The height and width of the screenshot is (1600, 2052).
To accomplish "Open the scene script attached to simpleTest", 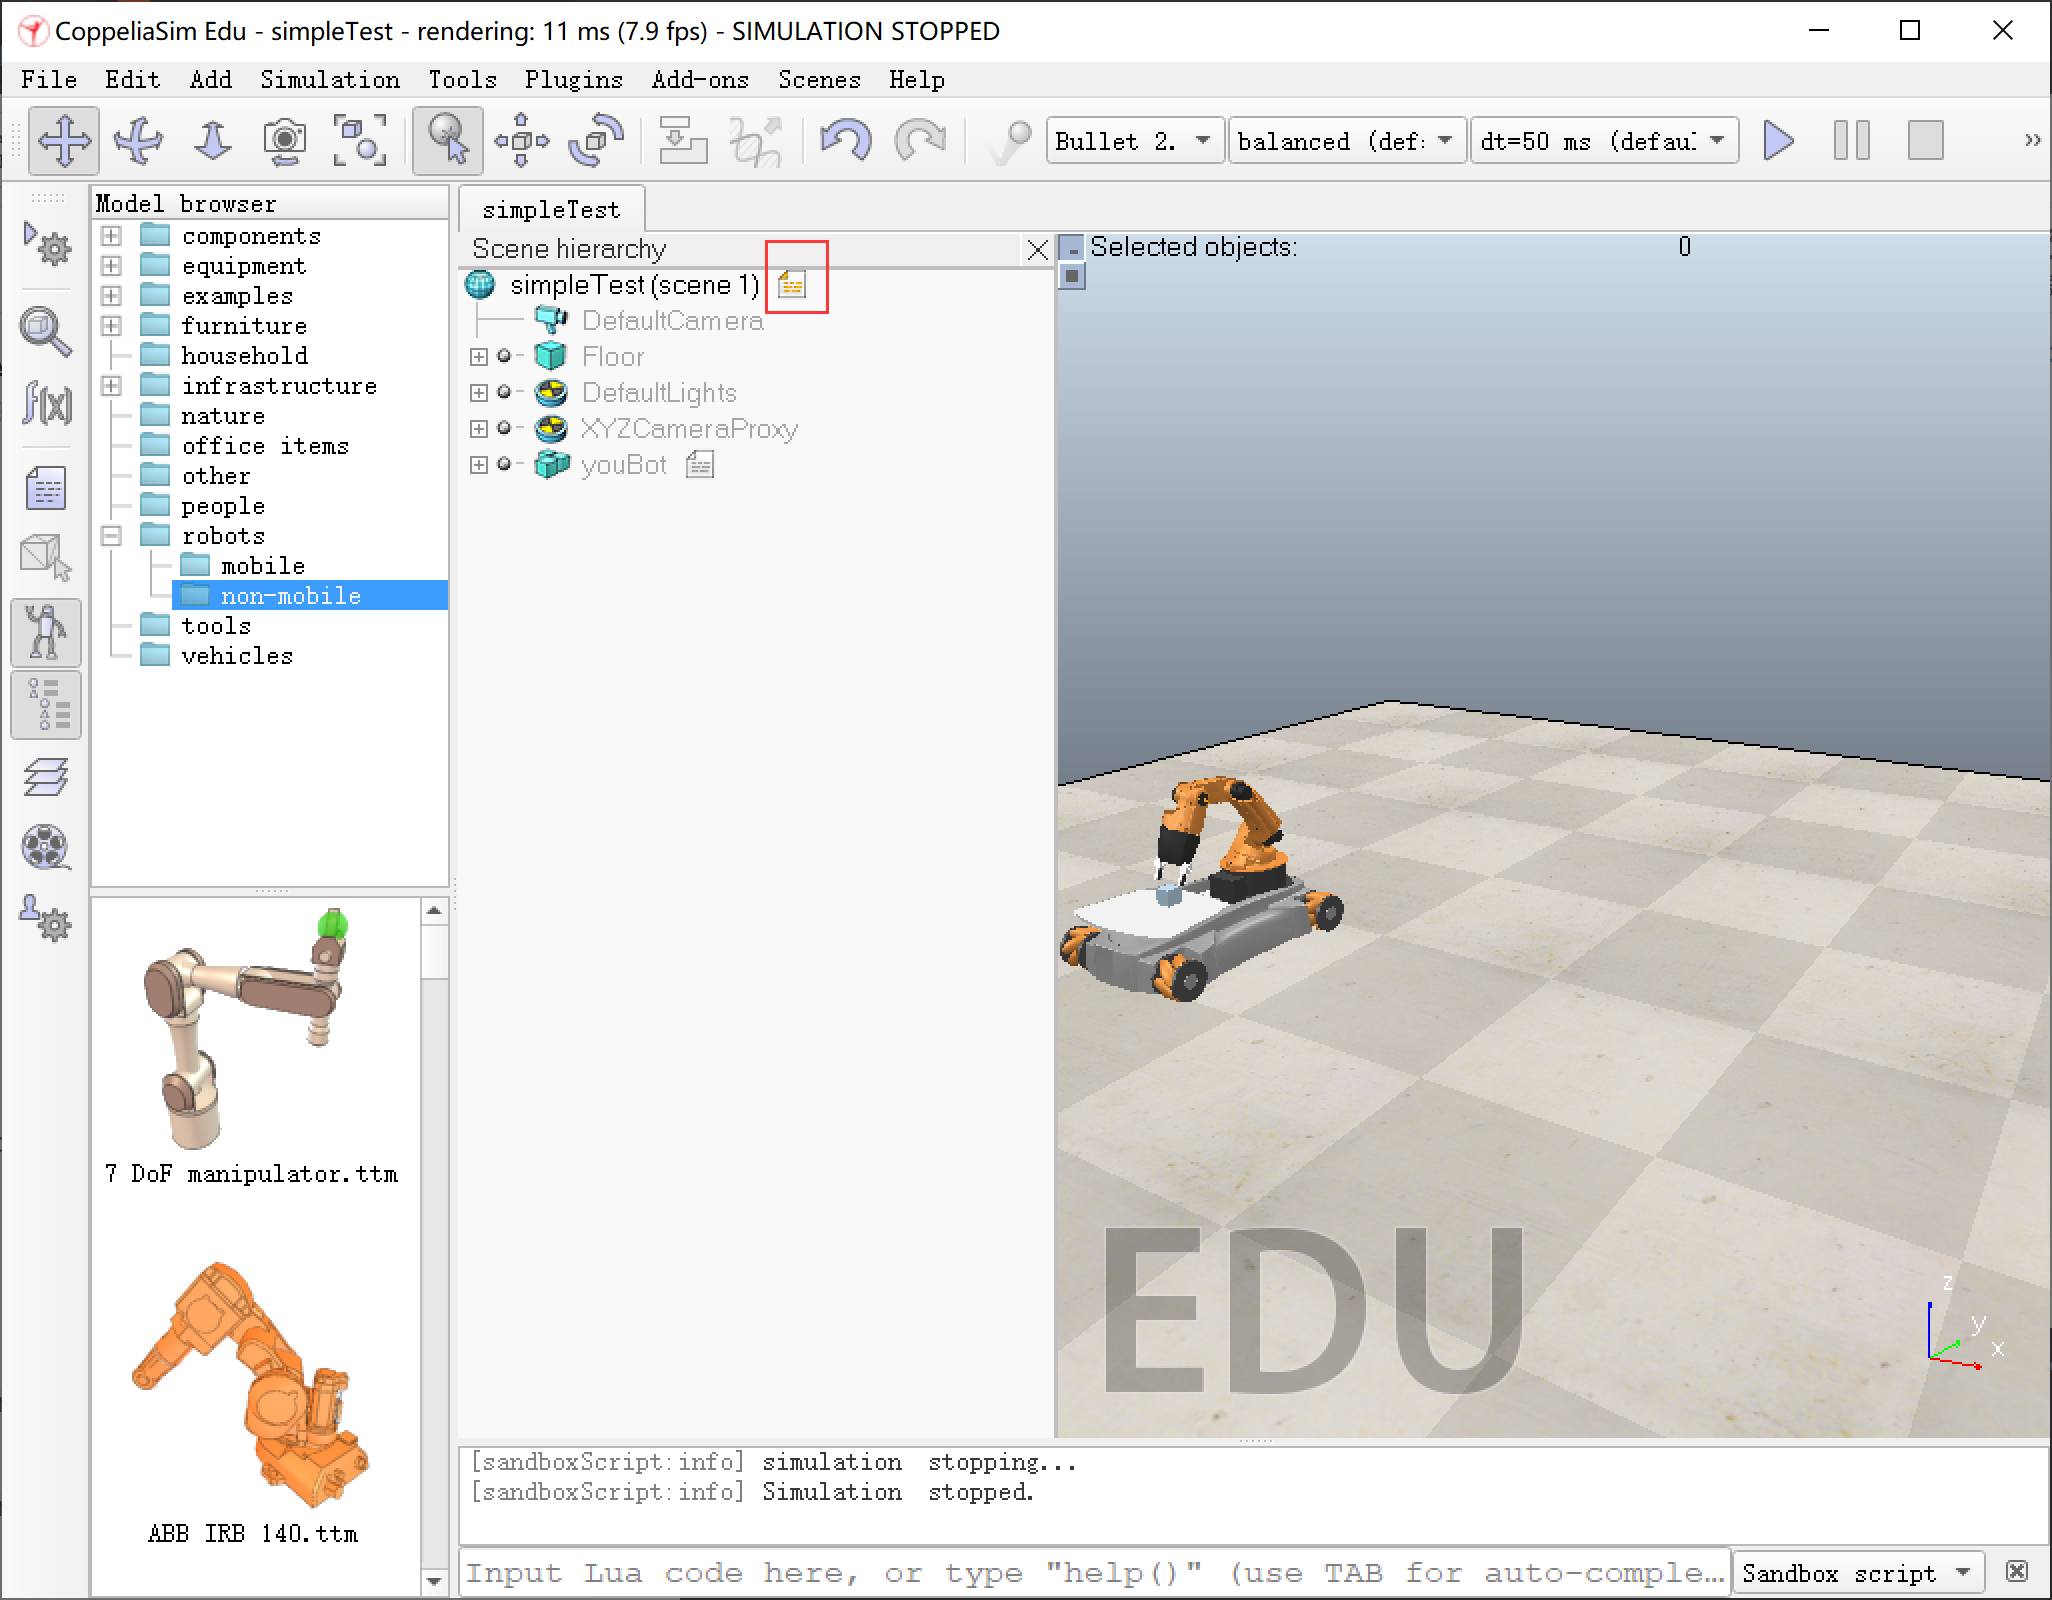I will pyautogui.click(x=795, y=283).
